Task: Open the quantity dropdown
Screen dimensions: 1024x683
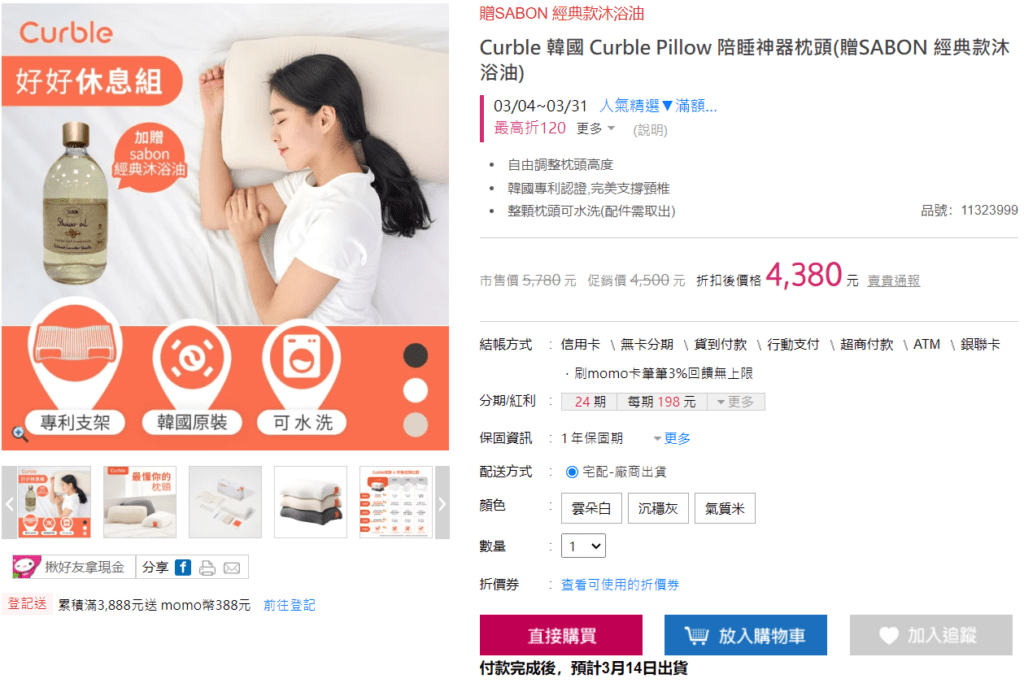Action: [583, 546]
